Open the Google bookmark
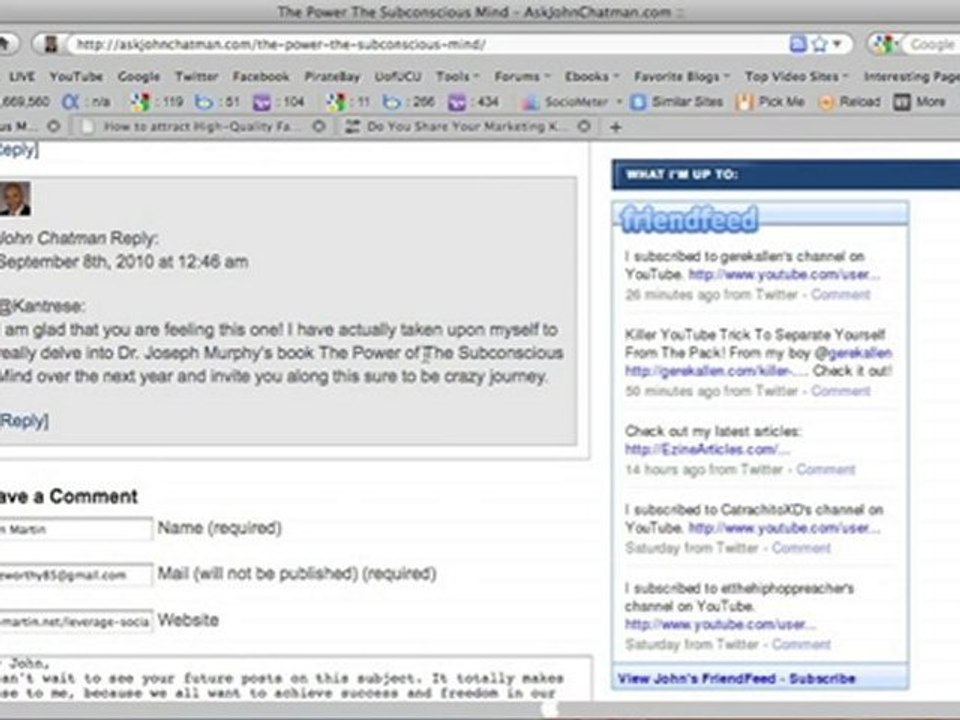 point(138,77)
